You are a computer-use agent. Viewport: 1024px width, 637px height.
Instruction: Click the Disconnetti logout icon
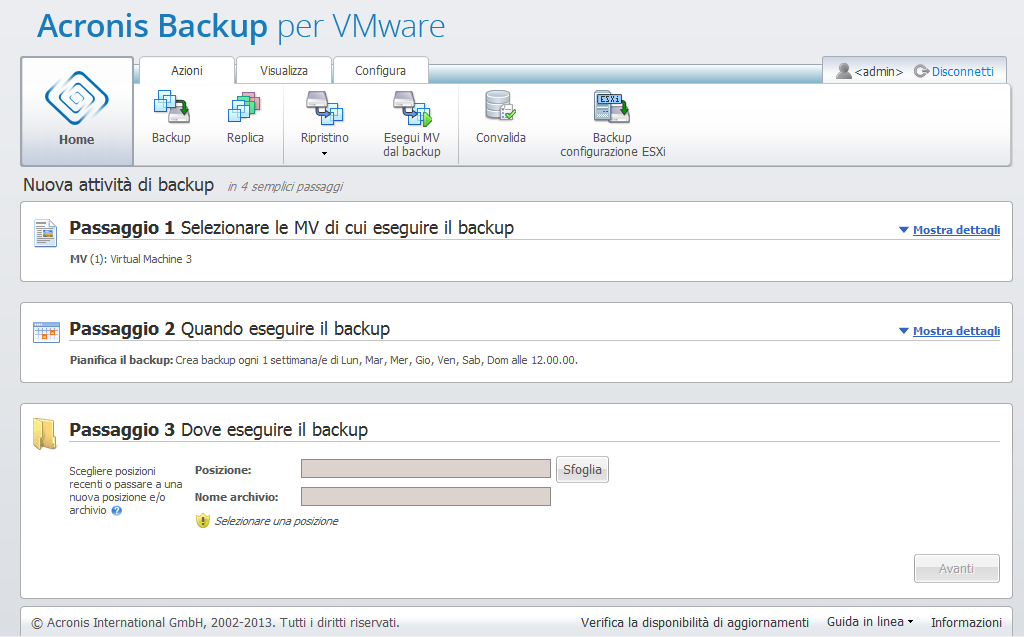[x=921, y=71]
